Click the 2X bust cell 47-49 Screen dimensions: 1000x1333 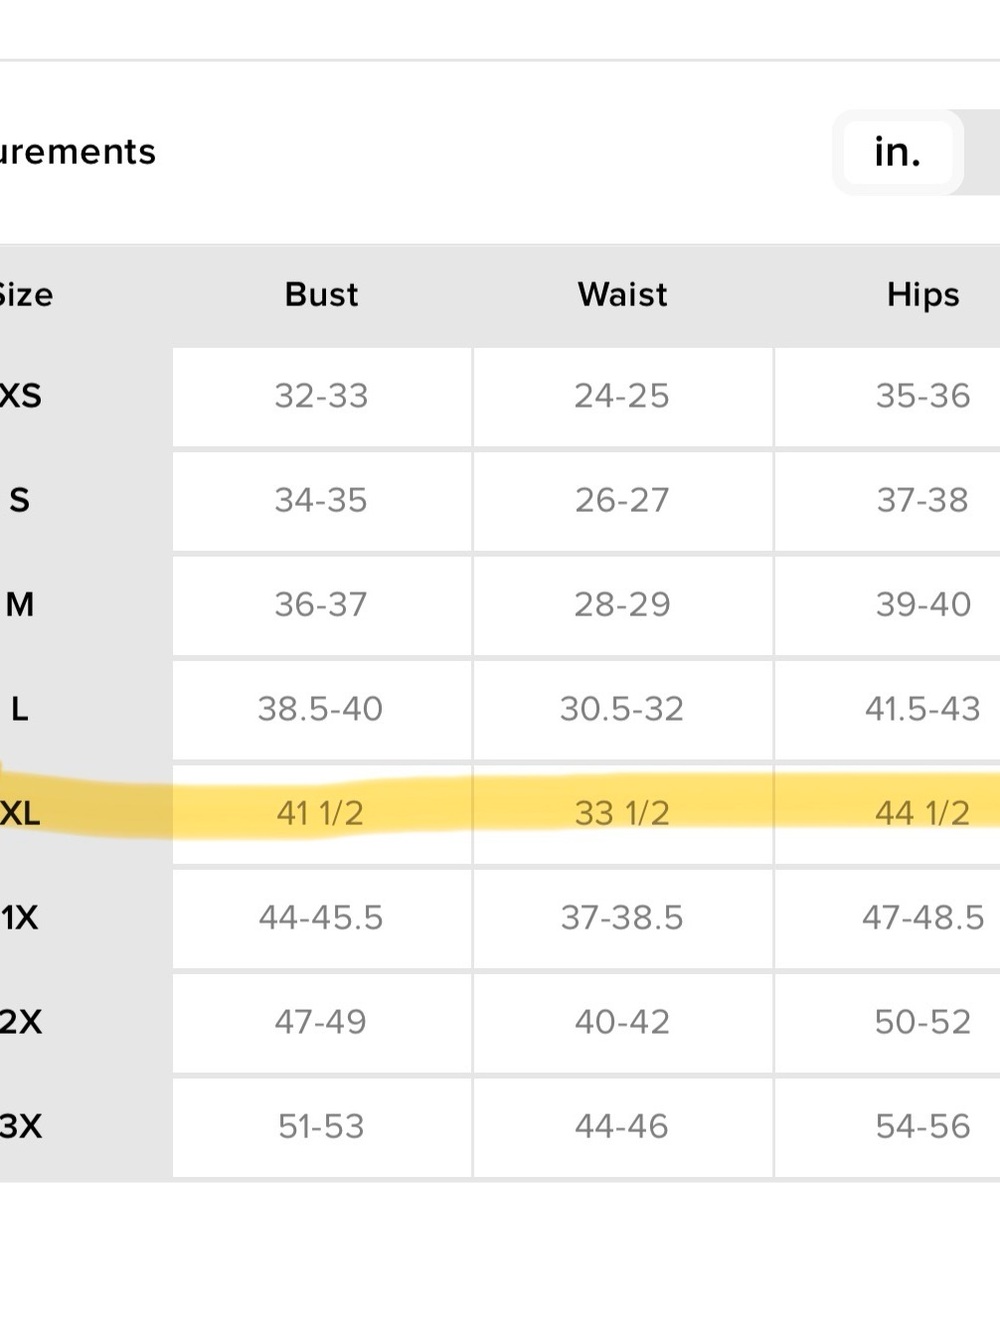tap(321, 1022)
